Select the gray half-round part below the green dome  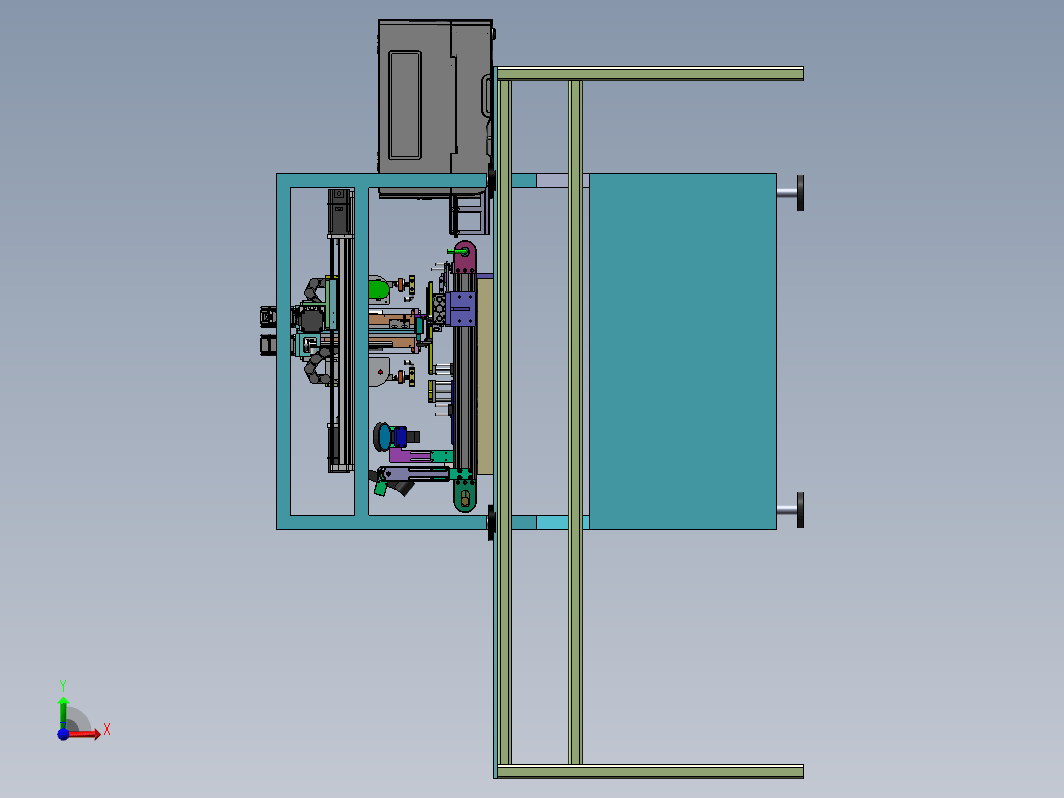pos(379,372)
